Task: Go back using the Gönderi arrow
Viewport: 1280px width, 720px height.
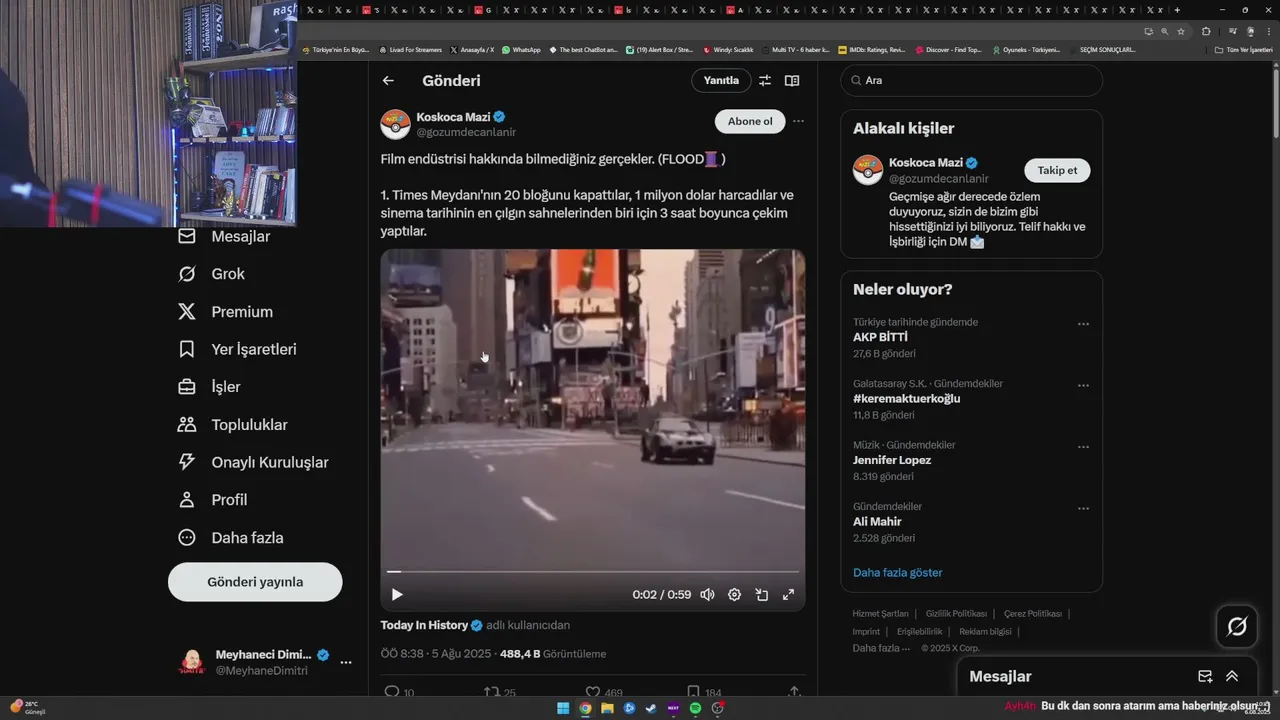Action: (388, 81)
